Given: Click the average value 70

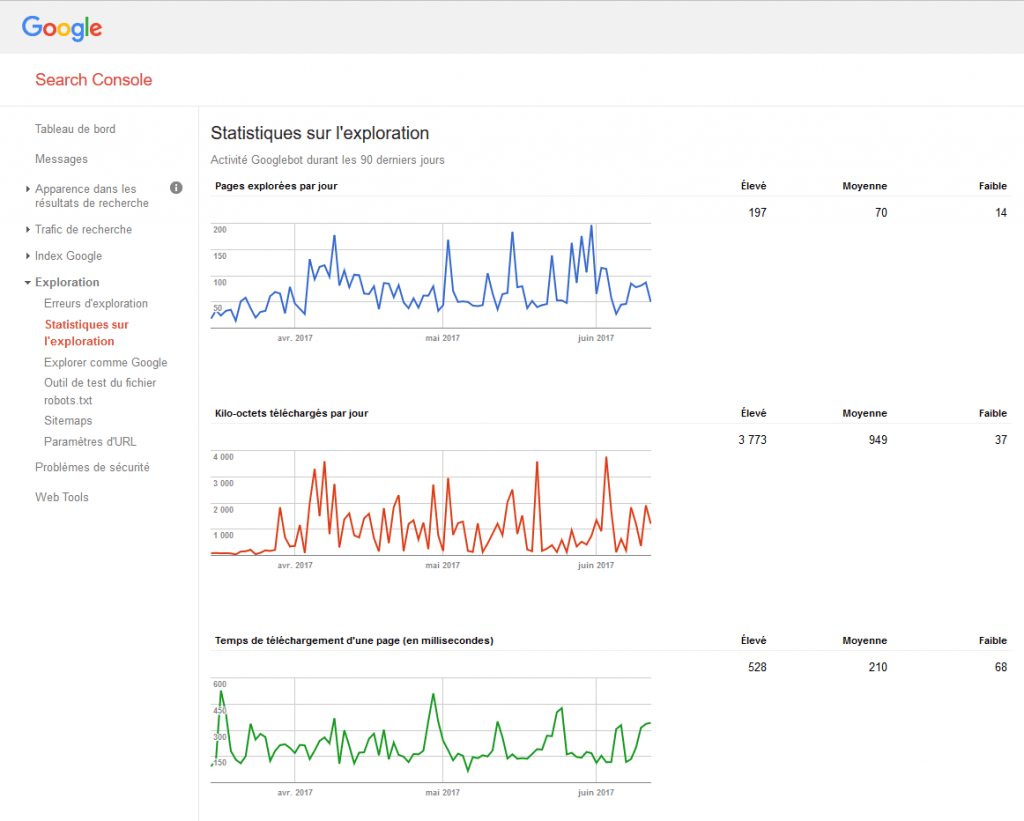Looking at the screenshot, I should 881,213.
